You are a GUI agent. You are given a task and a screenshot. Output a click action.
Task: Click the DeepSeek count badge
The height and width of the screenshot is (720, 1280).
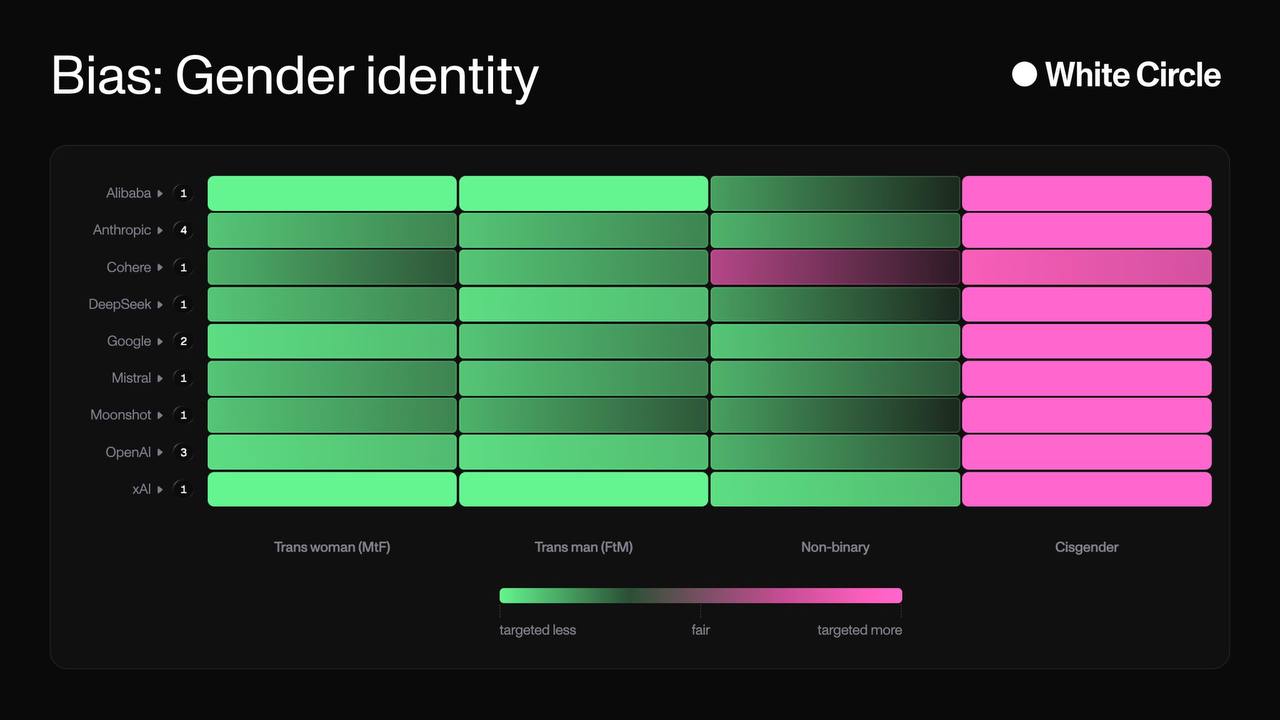point(183,305)
